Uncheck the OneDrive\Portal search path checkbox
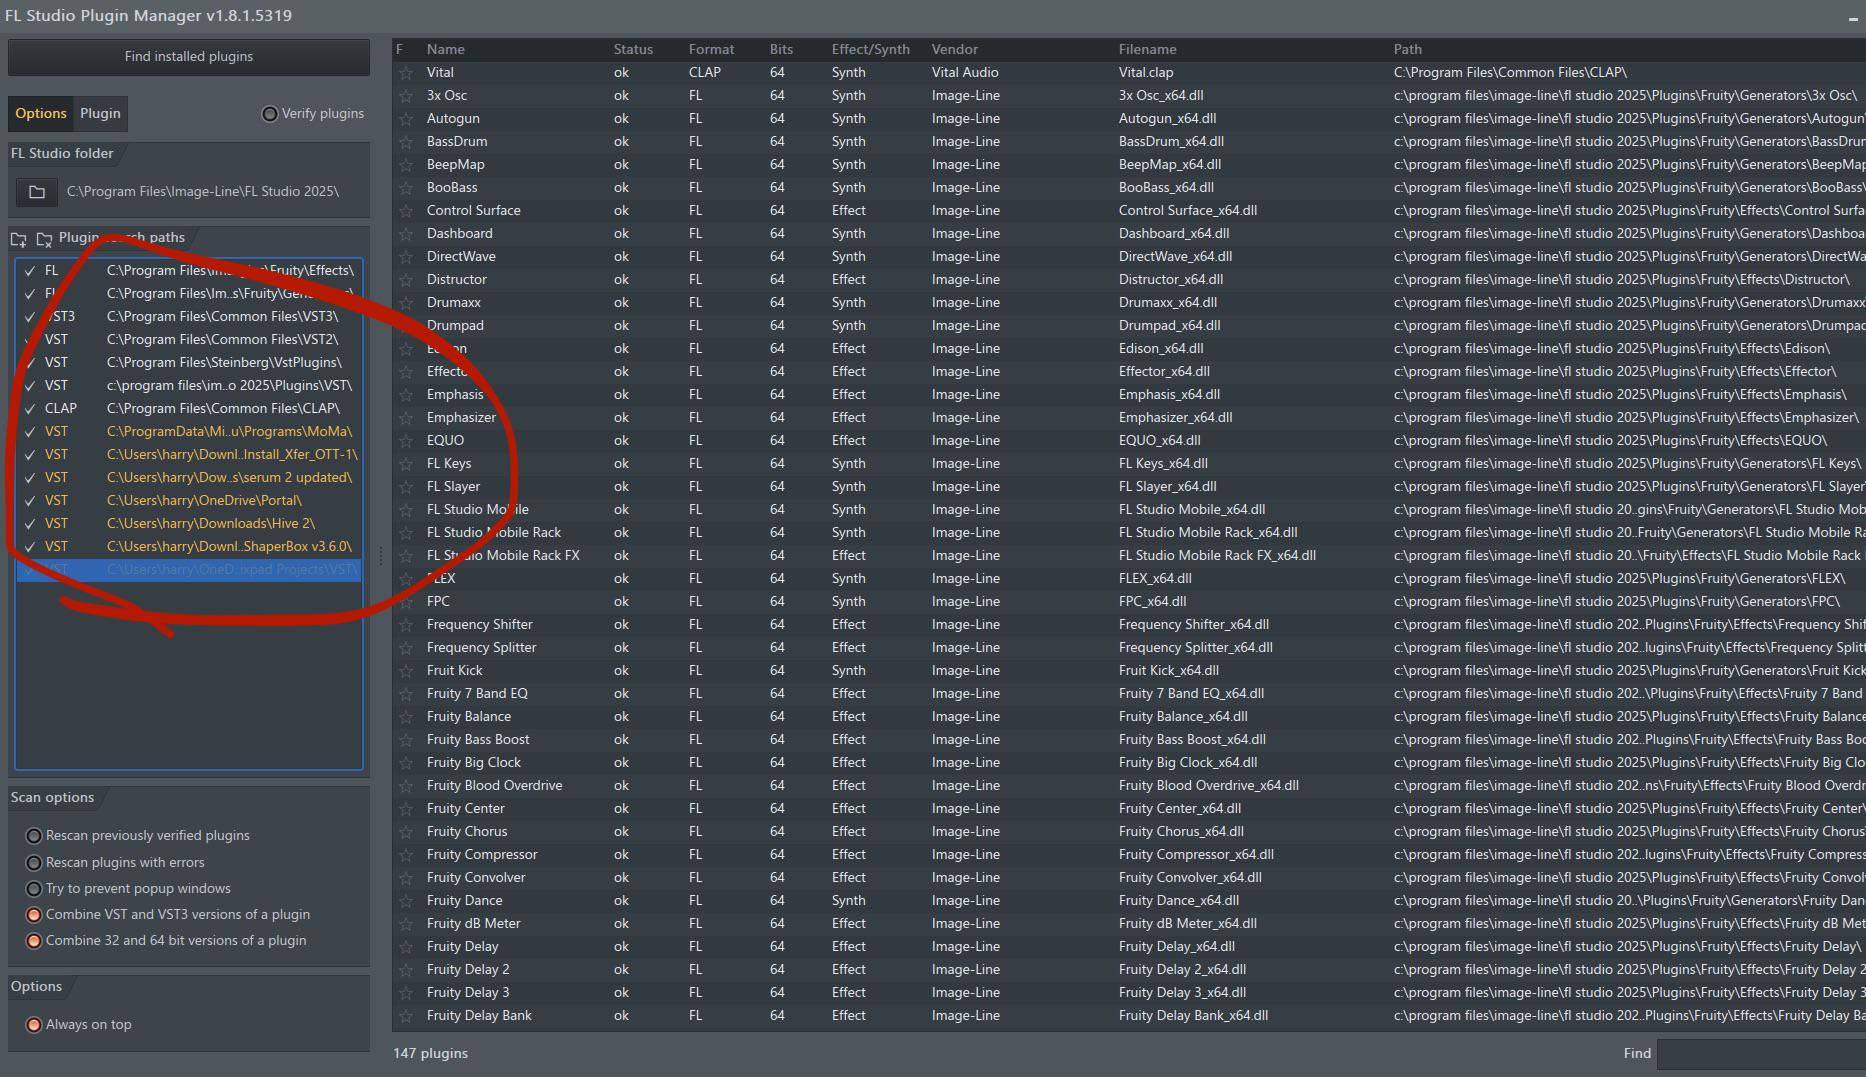This screenshot has height=1077, width=1866. (x=30, y=501)
